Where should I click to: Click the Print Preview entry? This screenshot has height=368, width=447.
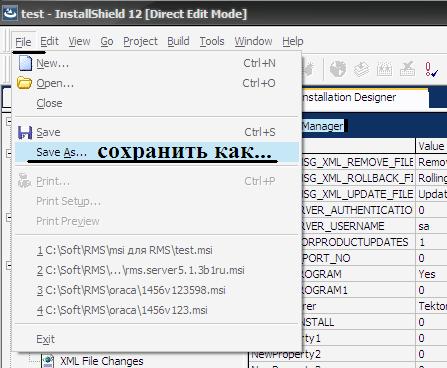(x=157, y=221)
